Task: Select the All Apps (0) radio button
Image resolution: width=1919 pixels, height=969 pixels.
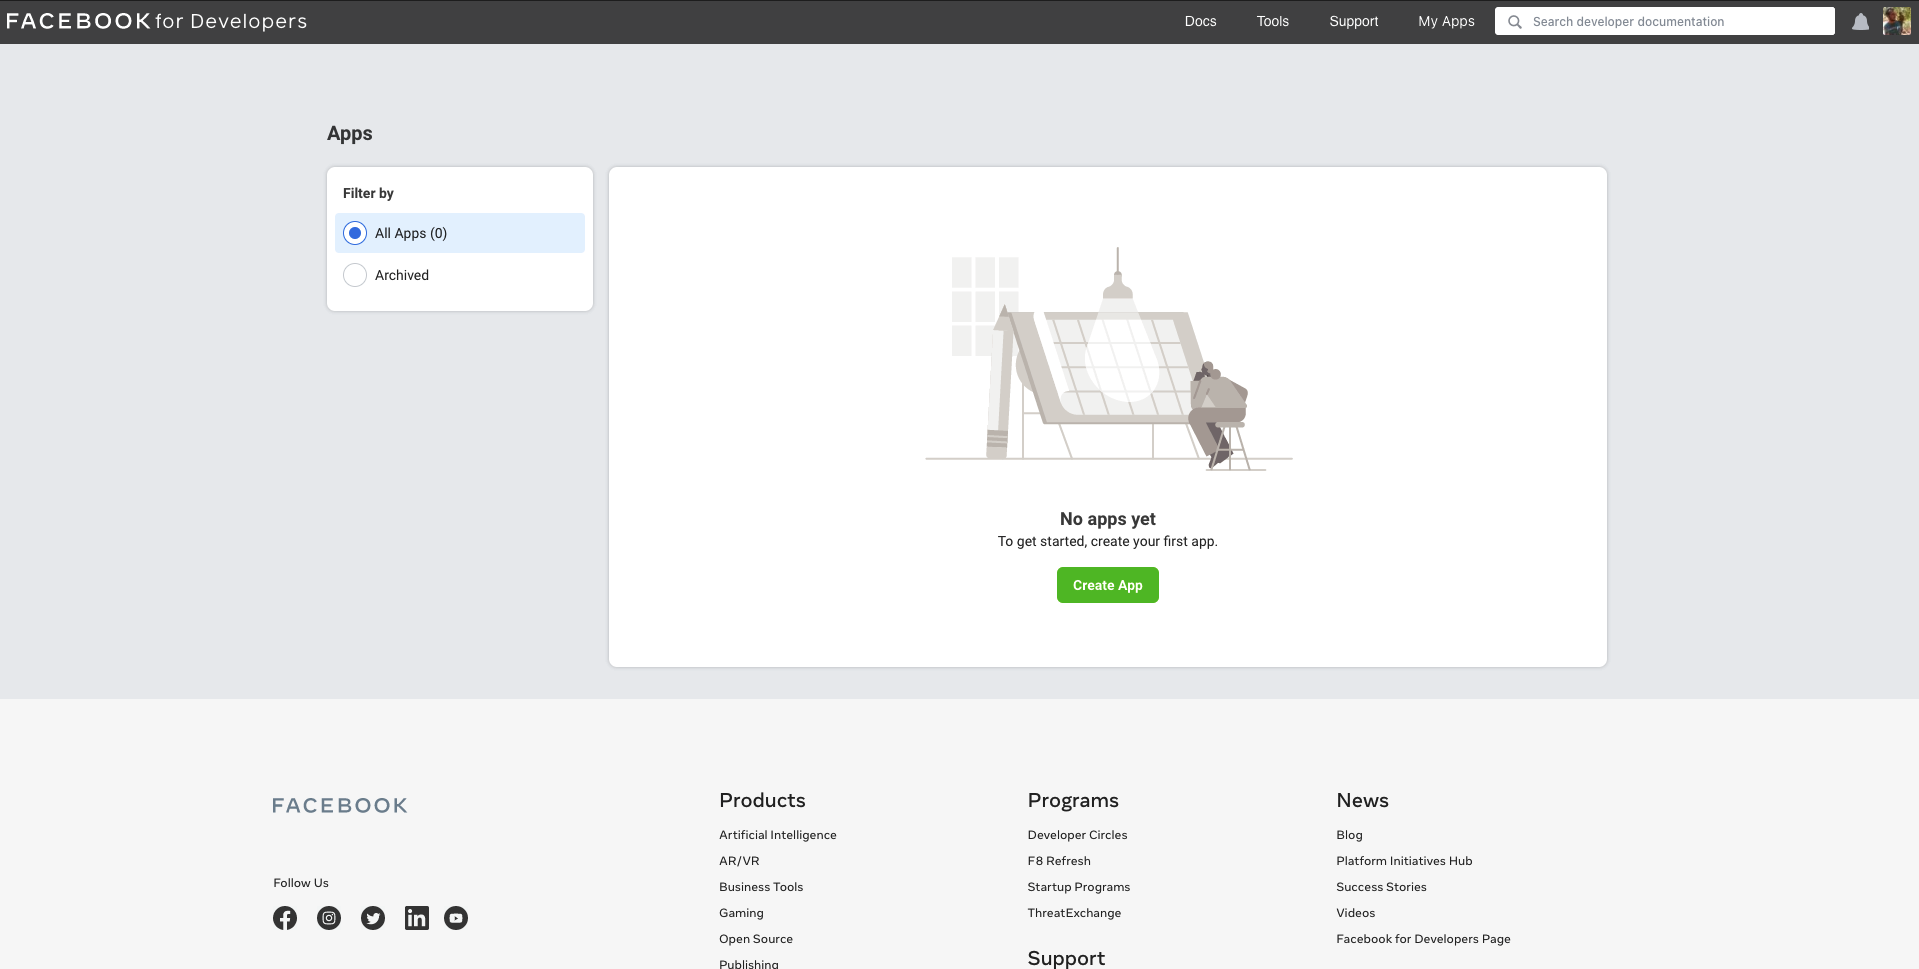Action: point(355,233)
